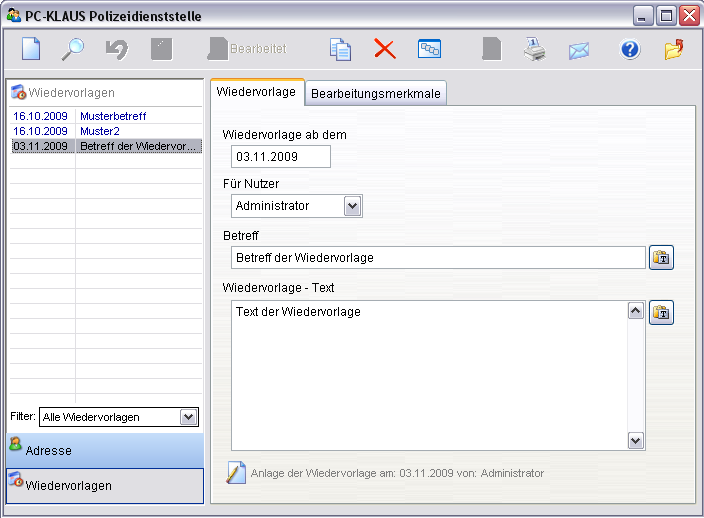
Task: Open the Alle Wiedervorlagen filter dropdown
Action: (188, 417)
